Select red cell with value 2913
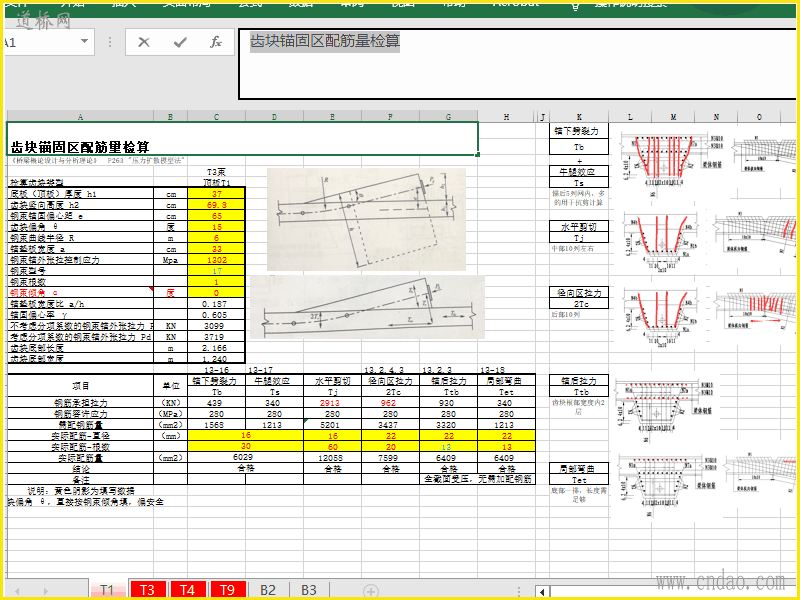This screenshot has height=600, width=800. pos(332,403)
